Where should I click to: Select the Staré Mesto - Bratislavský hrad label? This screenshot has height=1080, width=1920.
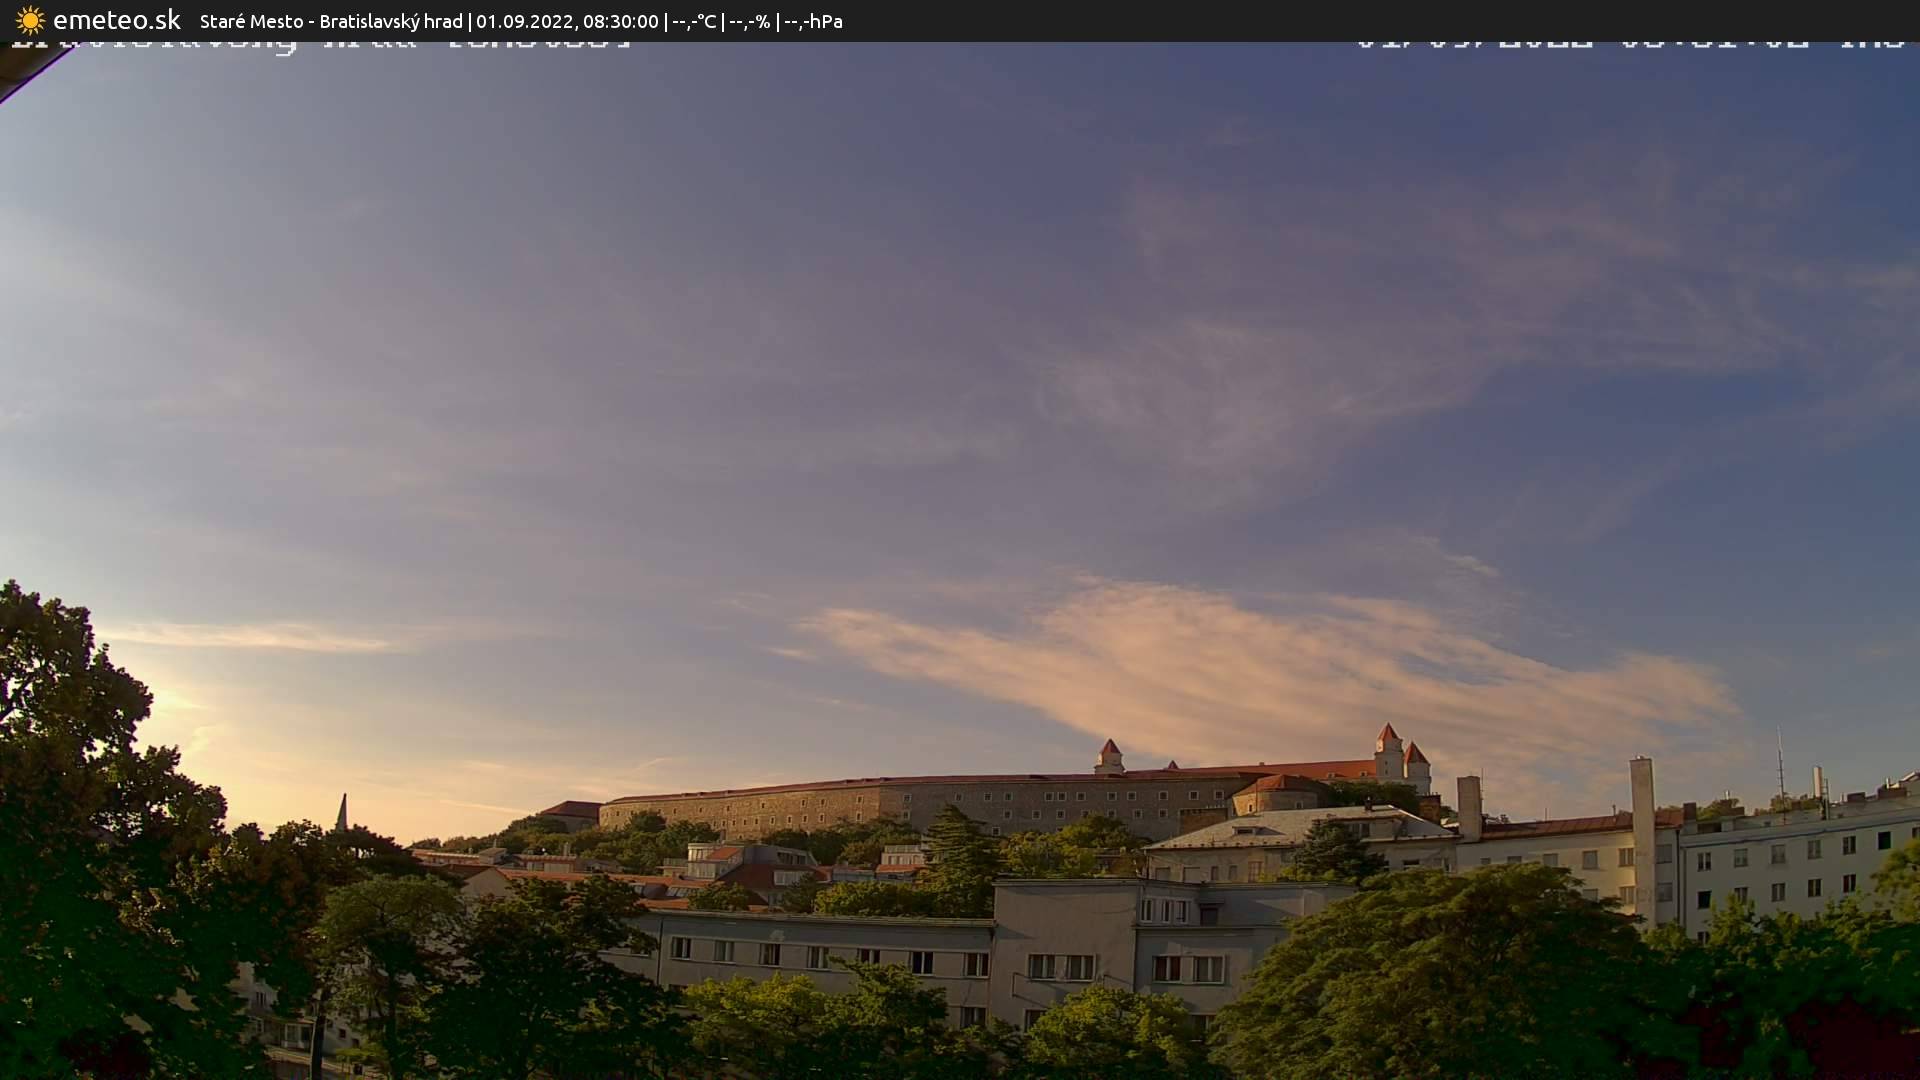click(x=330, y=21)
